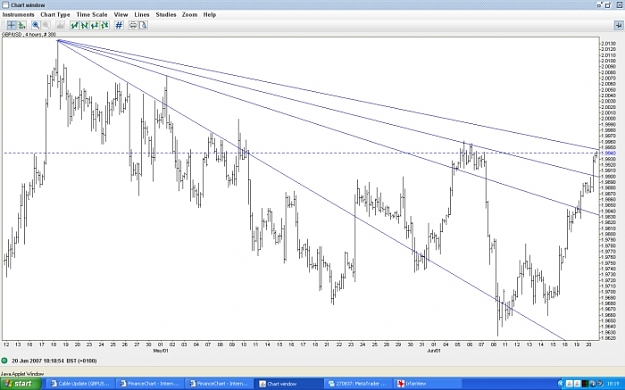Click the Java Applet Window status text
625x390 pixels.
(x=22, y=374)
